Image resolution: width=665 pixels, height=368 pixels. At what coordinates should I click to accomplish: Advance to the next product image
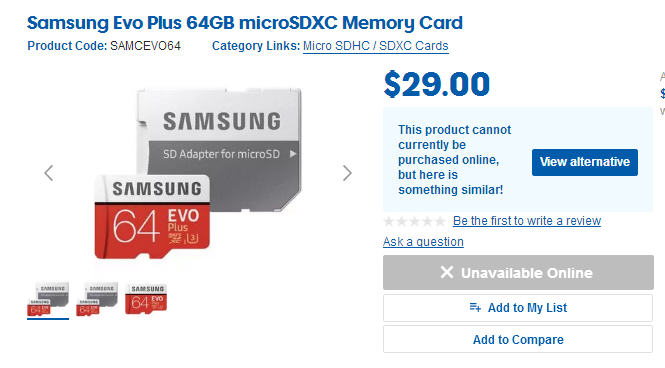point(347,173)
